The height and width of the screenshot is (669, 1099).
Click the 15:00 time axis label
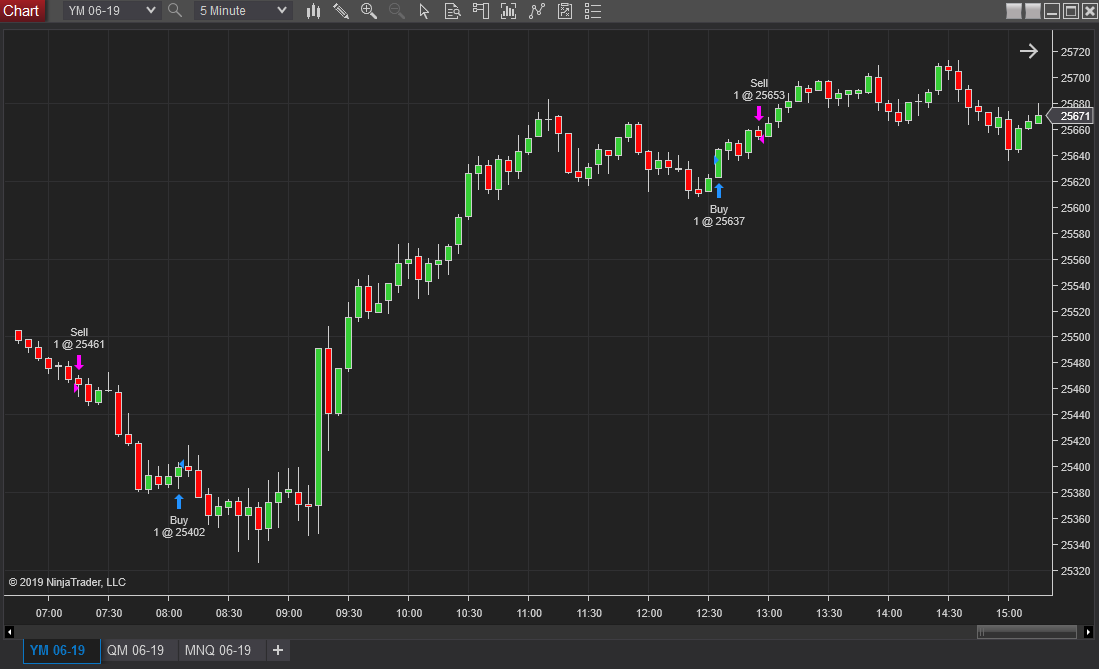click(1009, 613)
